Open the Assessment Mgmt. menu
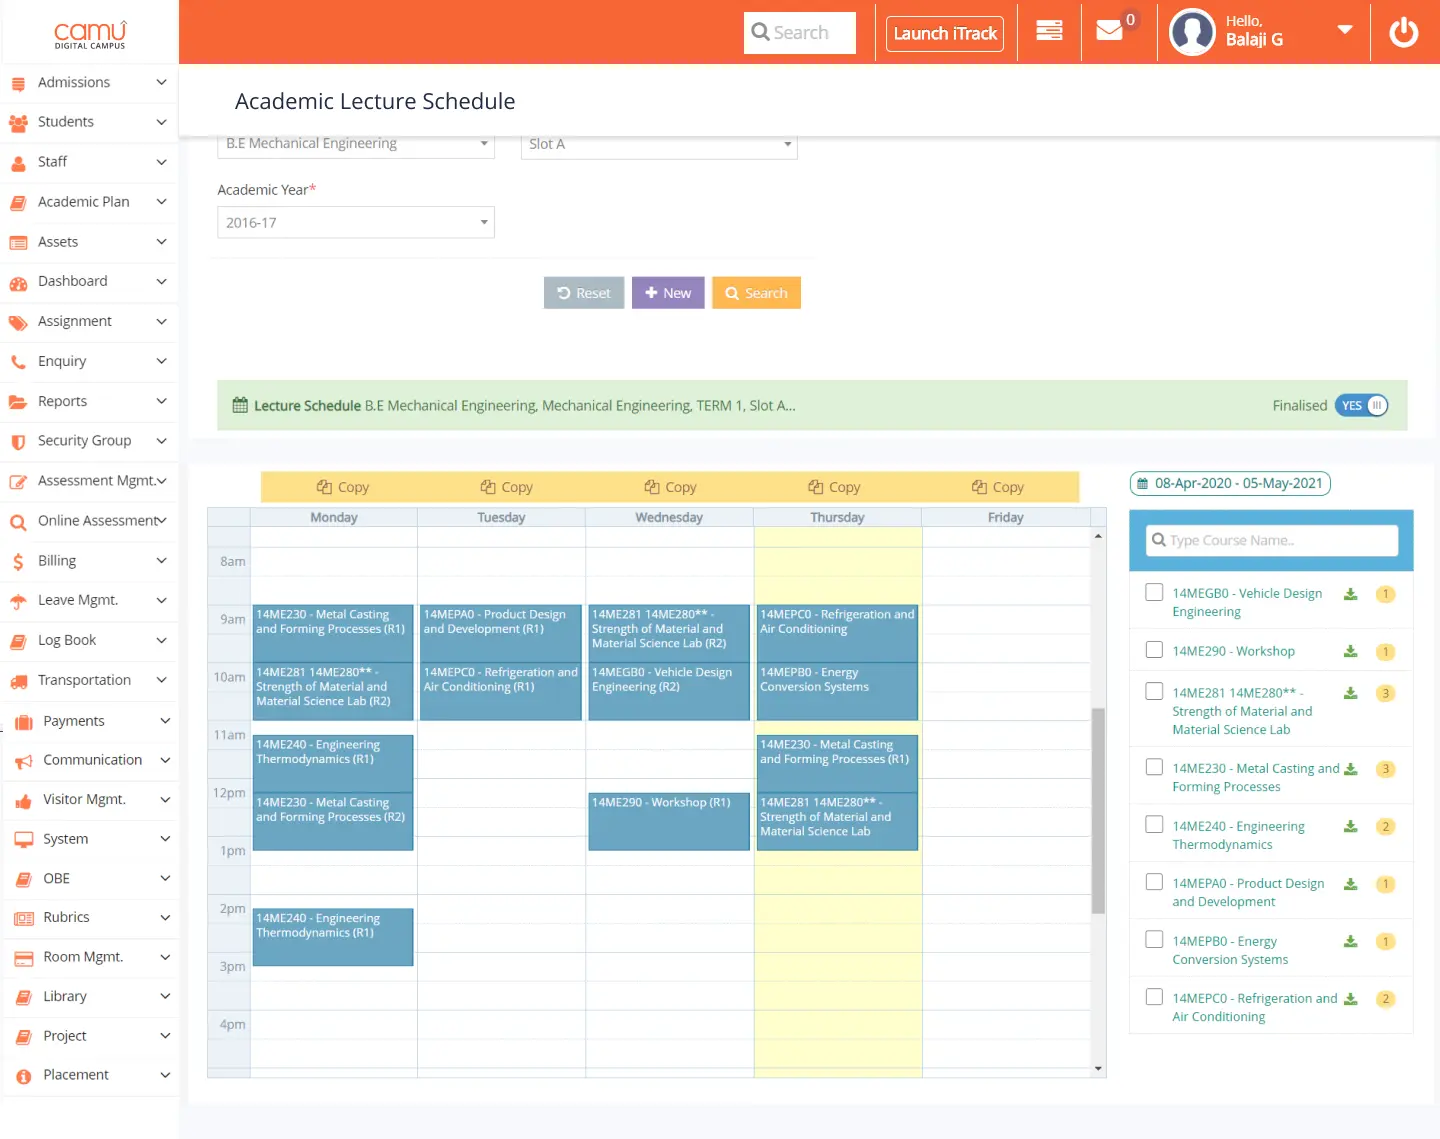 point(90,481)
